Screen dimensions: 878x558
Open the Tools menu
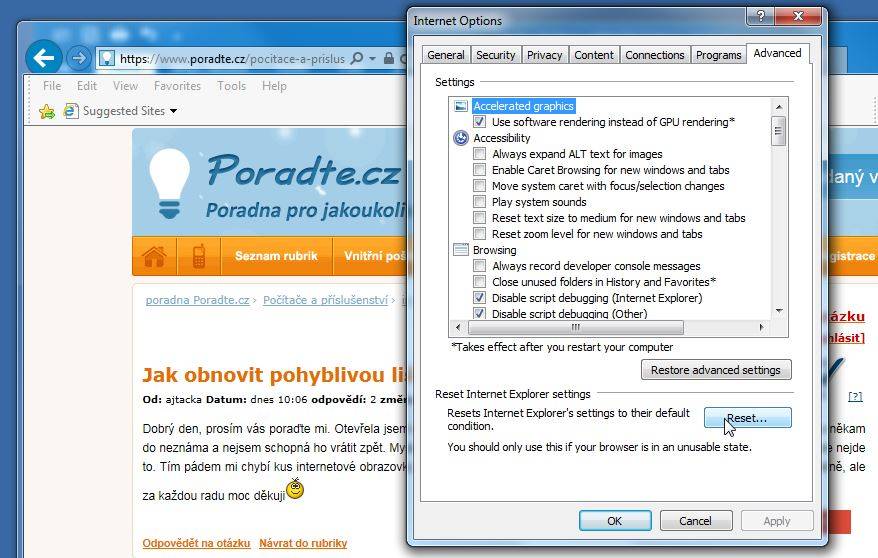232,86
